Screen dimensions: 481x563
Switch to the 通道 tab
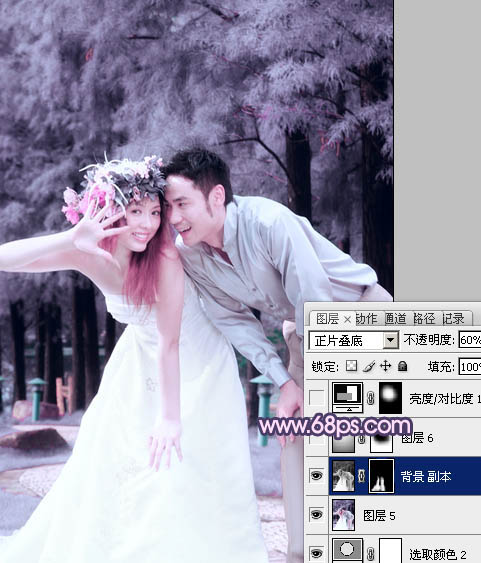point(396,318)
